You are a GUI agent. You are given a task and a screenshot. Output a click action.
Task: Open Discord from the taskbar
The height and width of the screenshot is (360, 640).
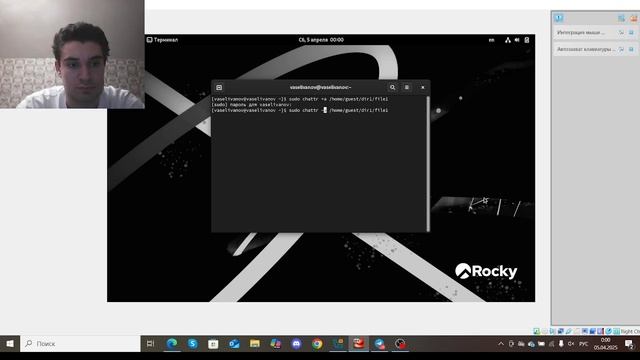(x=296, y=344)
